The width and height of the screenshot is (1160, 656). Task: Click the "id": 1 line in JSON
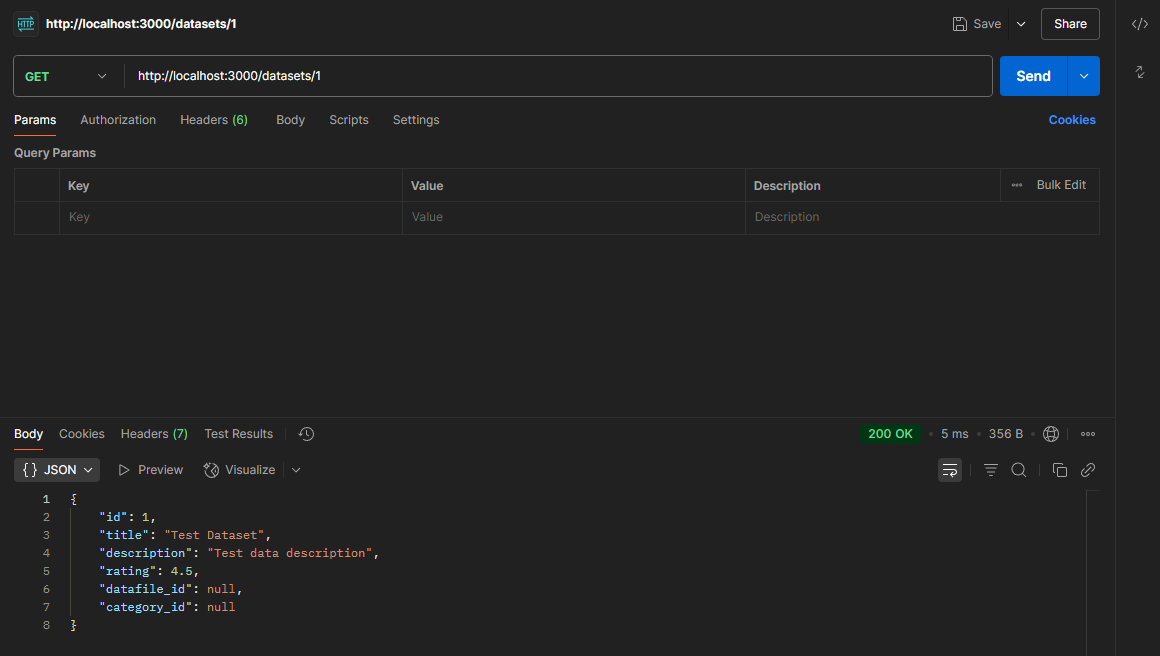point(127,517)
